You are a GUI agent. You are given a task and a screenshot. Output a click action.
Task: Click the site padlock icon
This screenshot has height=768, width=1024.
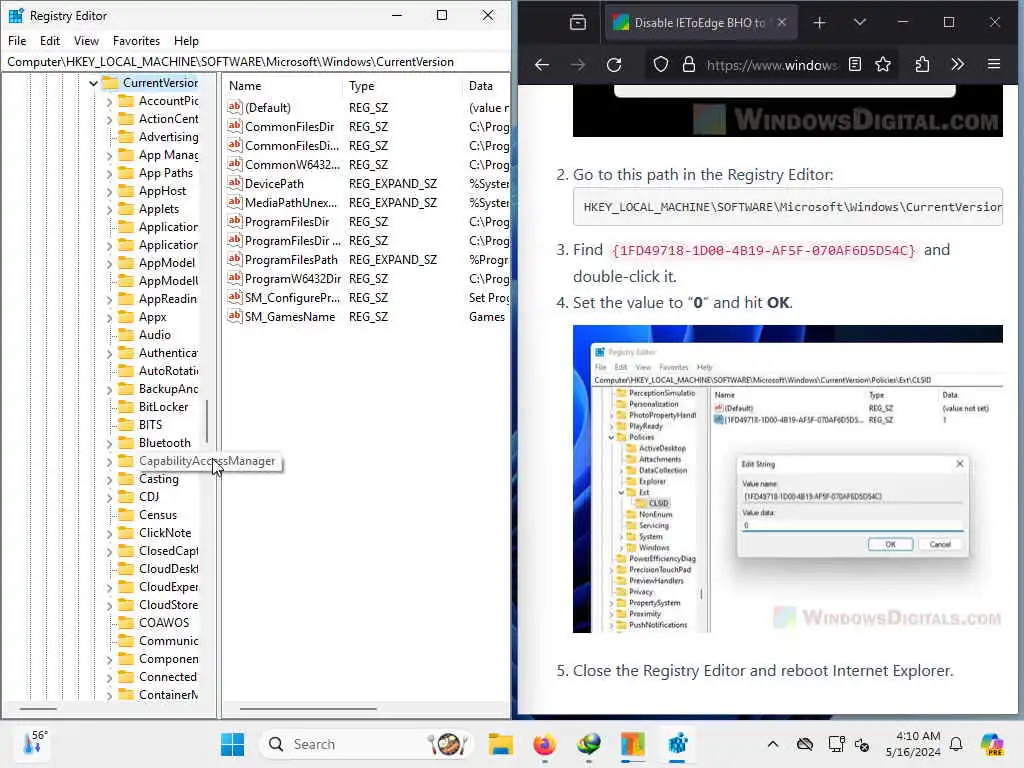click(x=688, y=64)
